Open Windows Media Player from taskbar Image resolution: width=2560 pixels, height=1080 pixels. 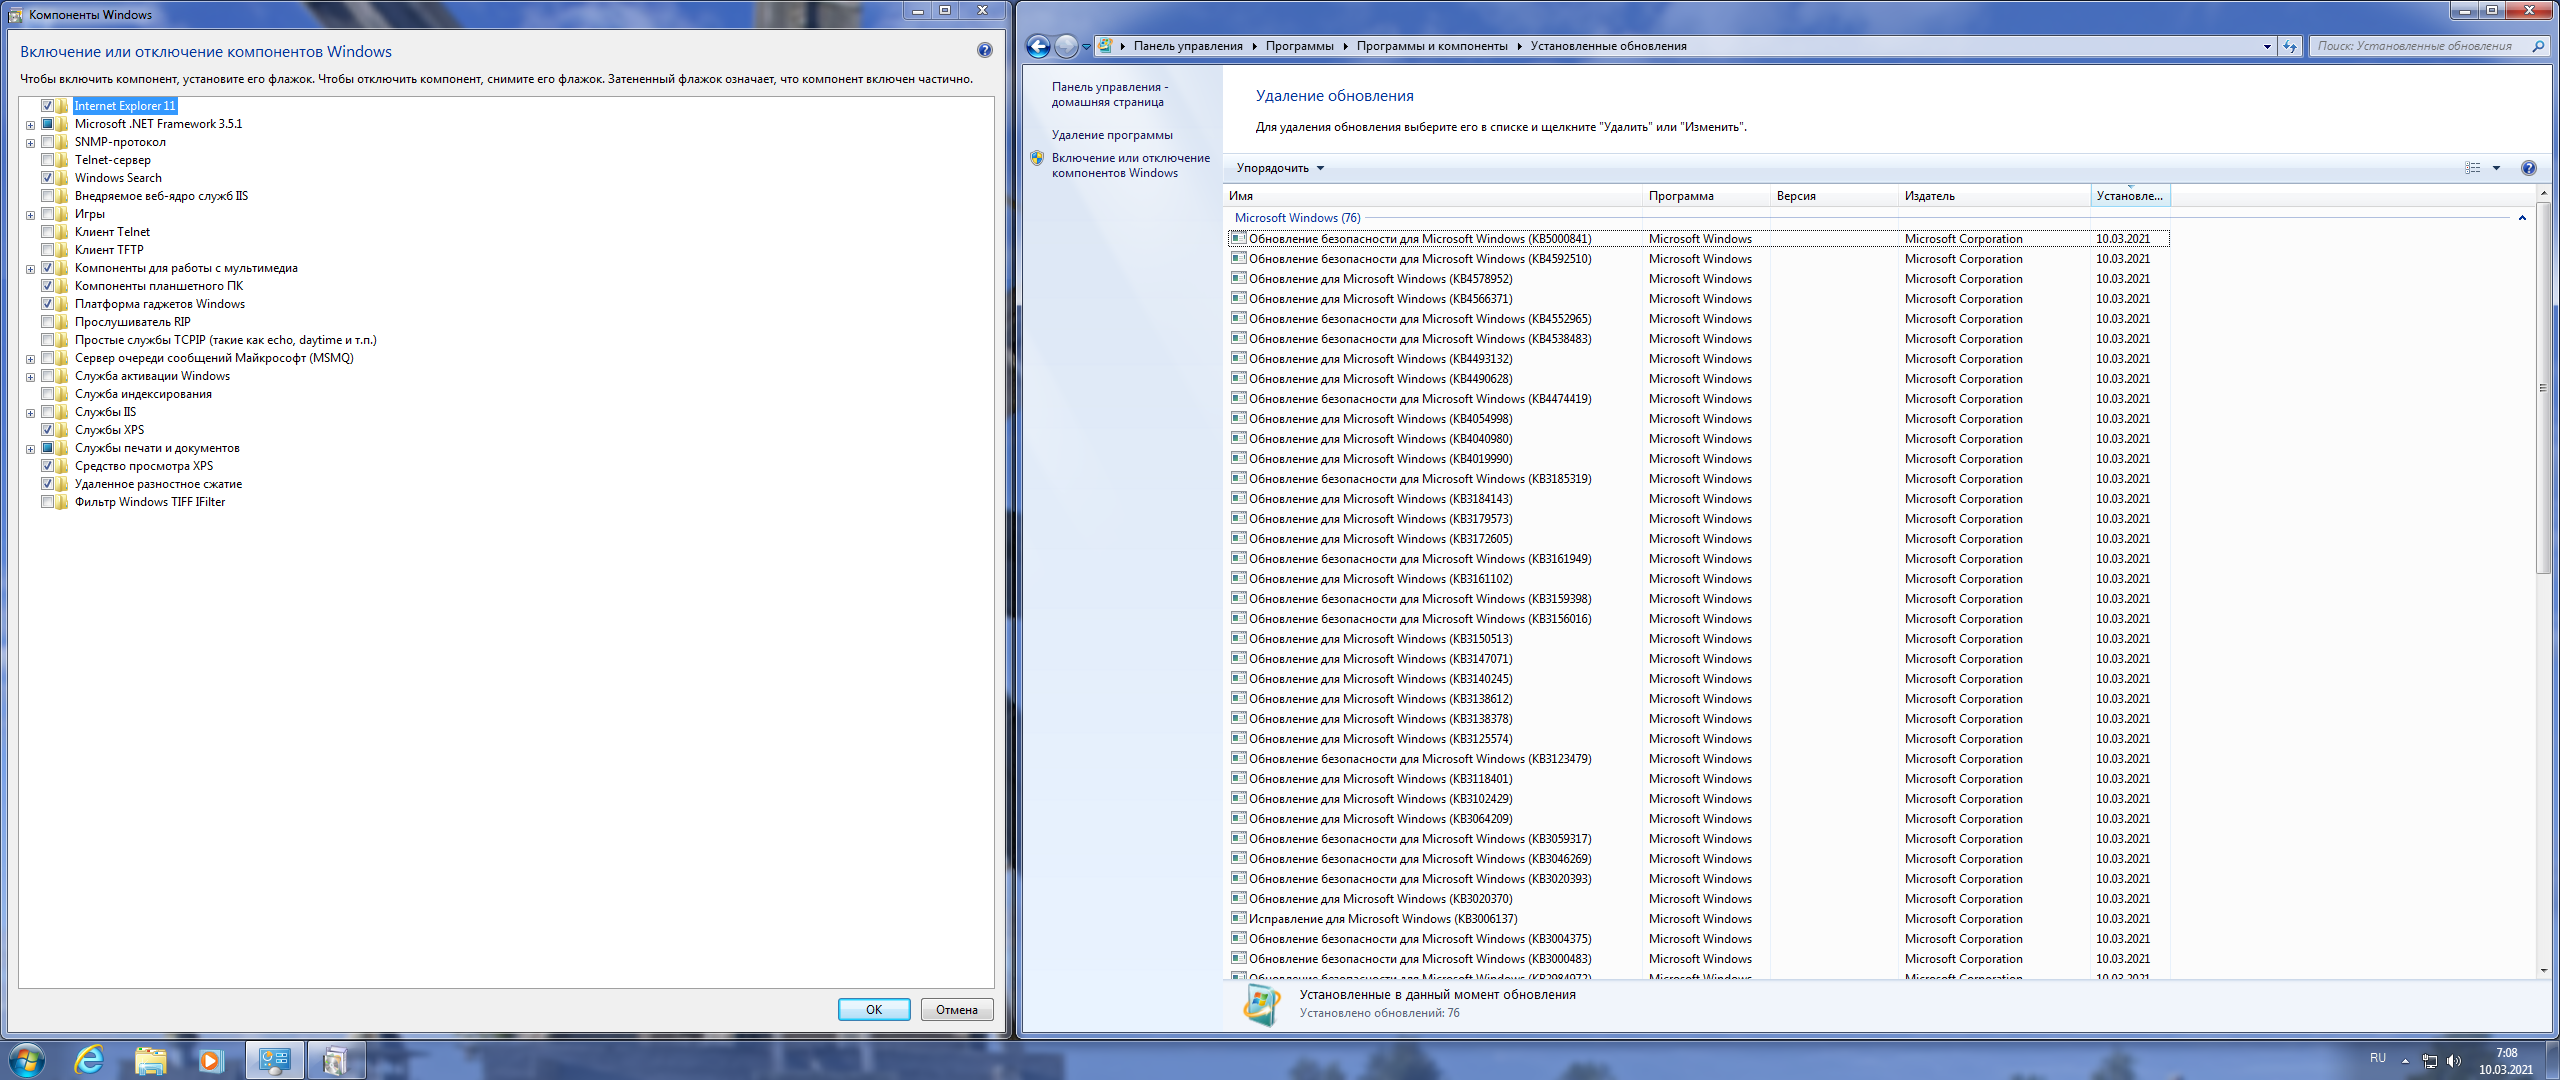pos(210,1059)
